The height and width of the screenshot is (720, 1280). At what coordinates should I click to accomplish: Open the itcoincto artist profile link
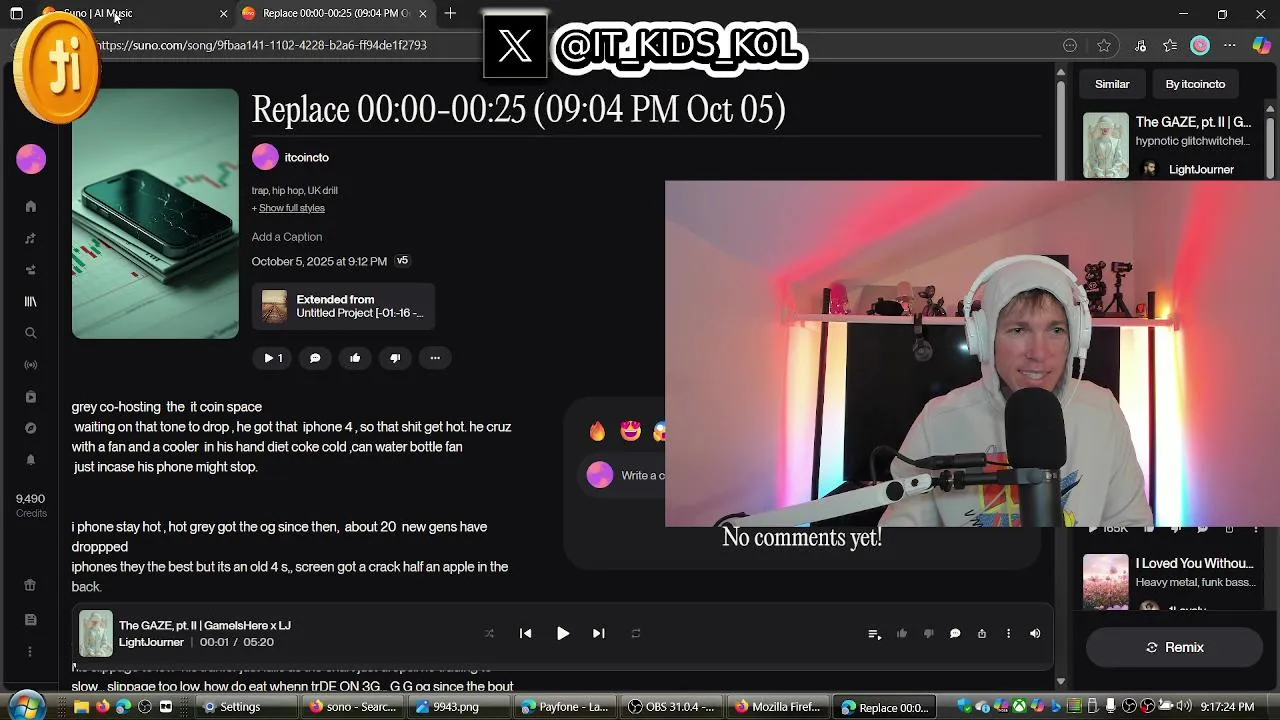[306, 157]
